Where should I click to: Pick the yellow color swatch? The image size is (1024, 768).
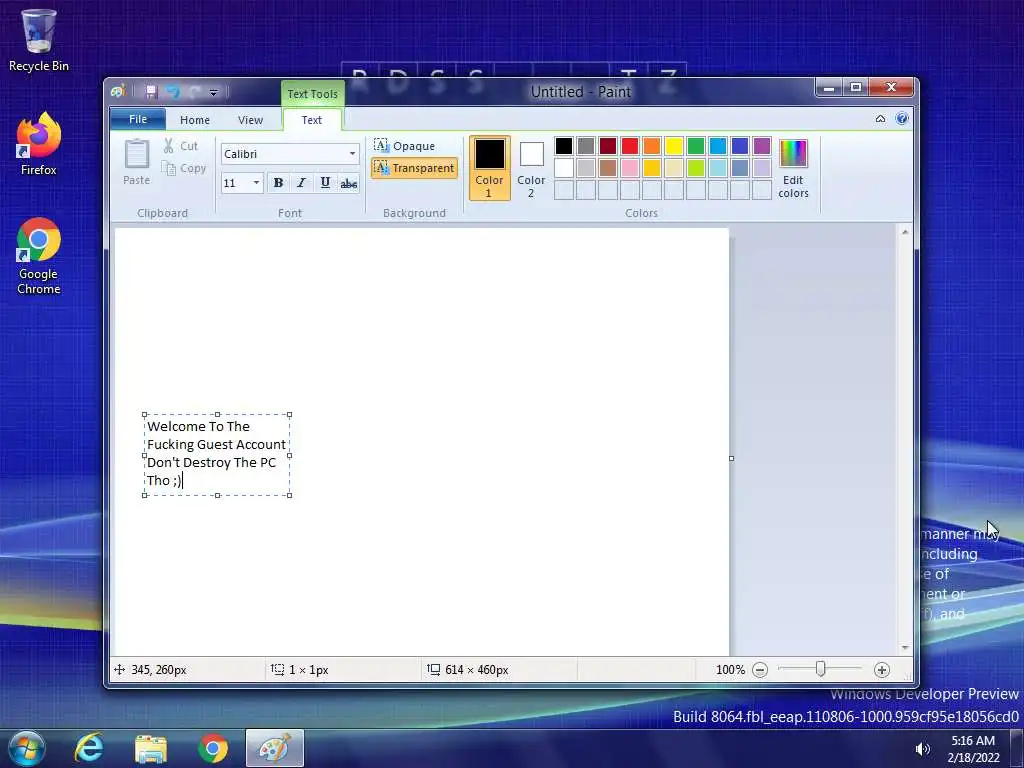(674, 146)
